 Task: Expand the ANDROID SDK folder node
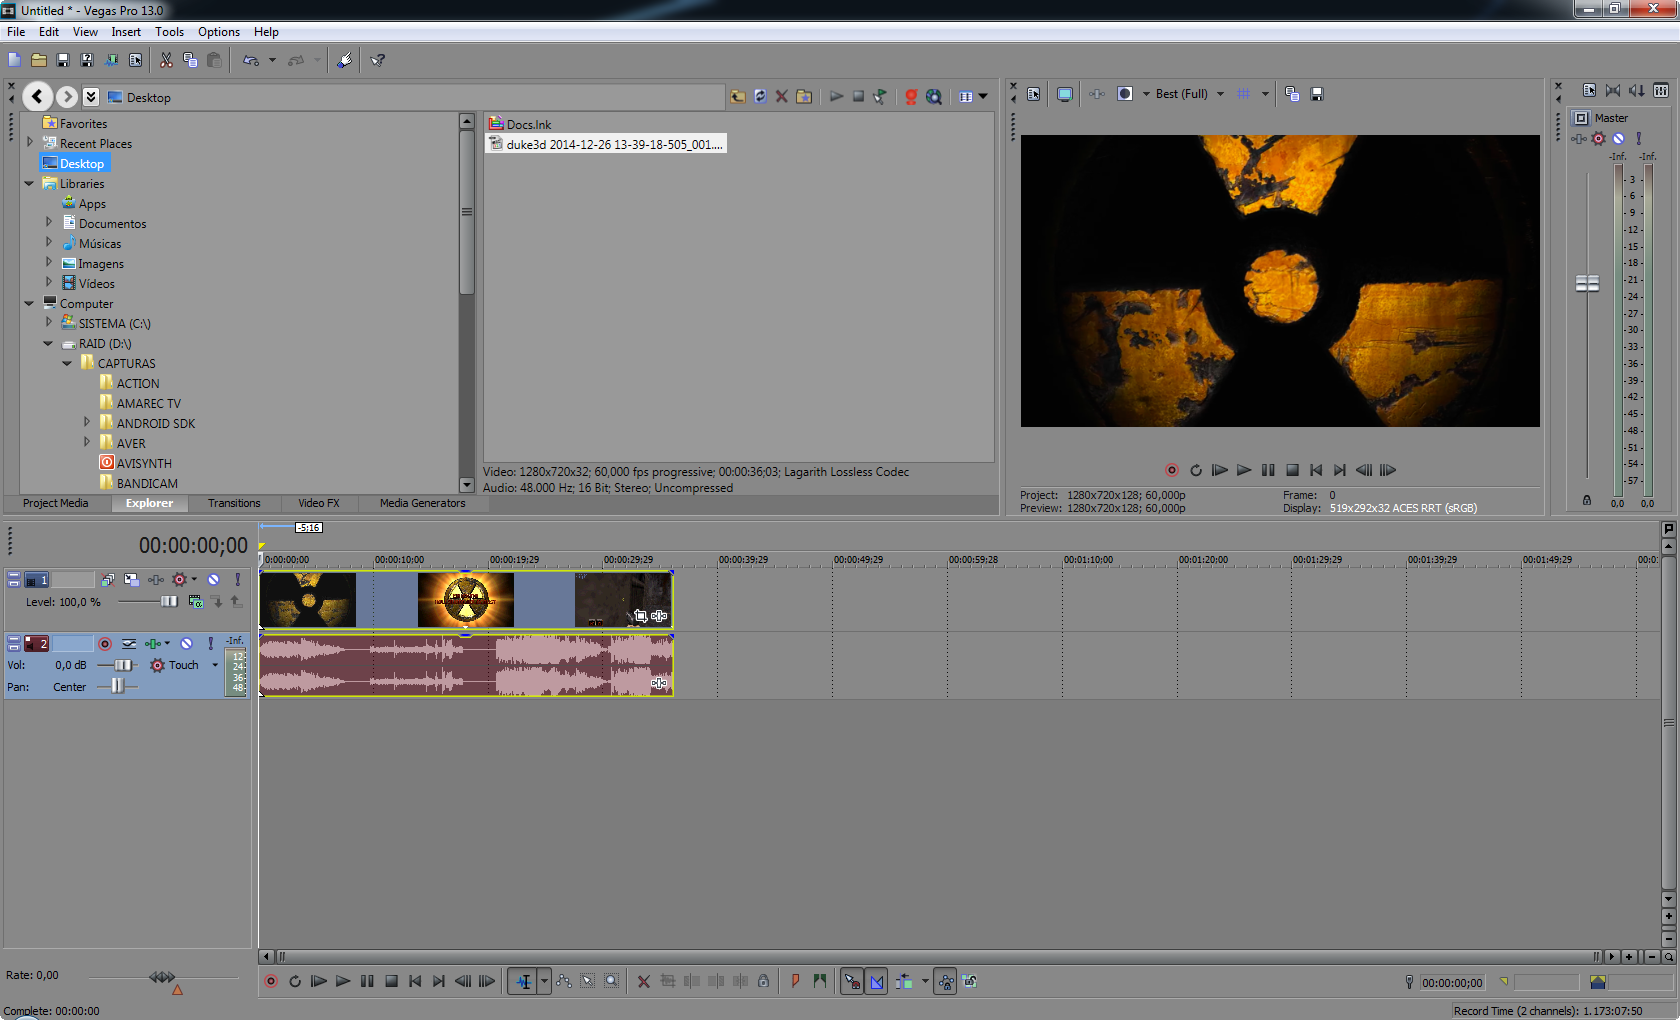(x=86, y=423)
